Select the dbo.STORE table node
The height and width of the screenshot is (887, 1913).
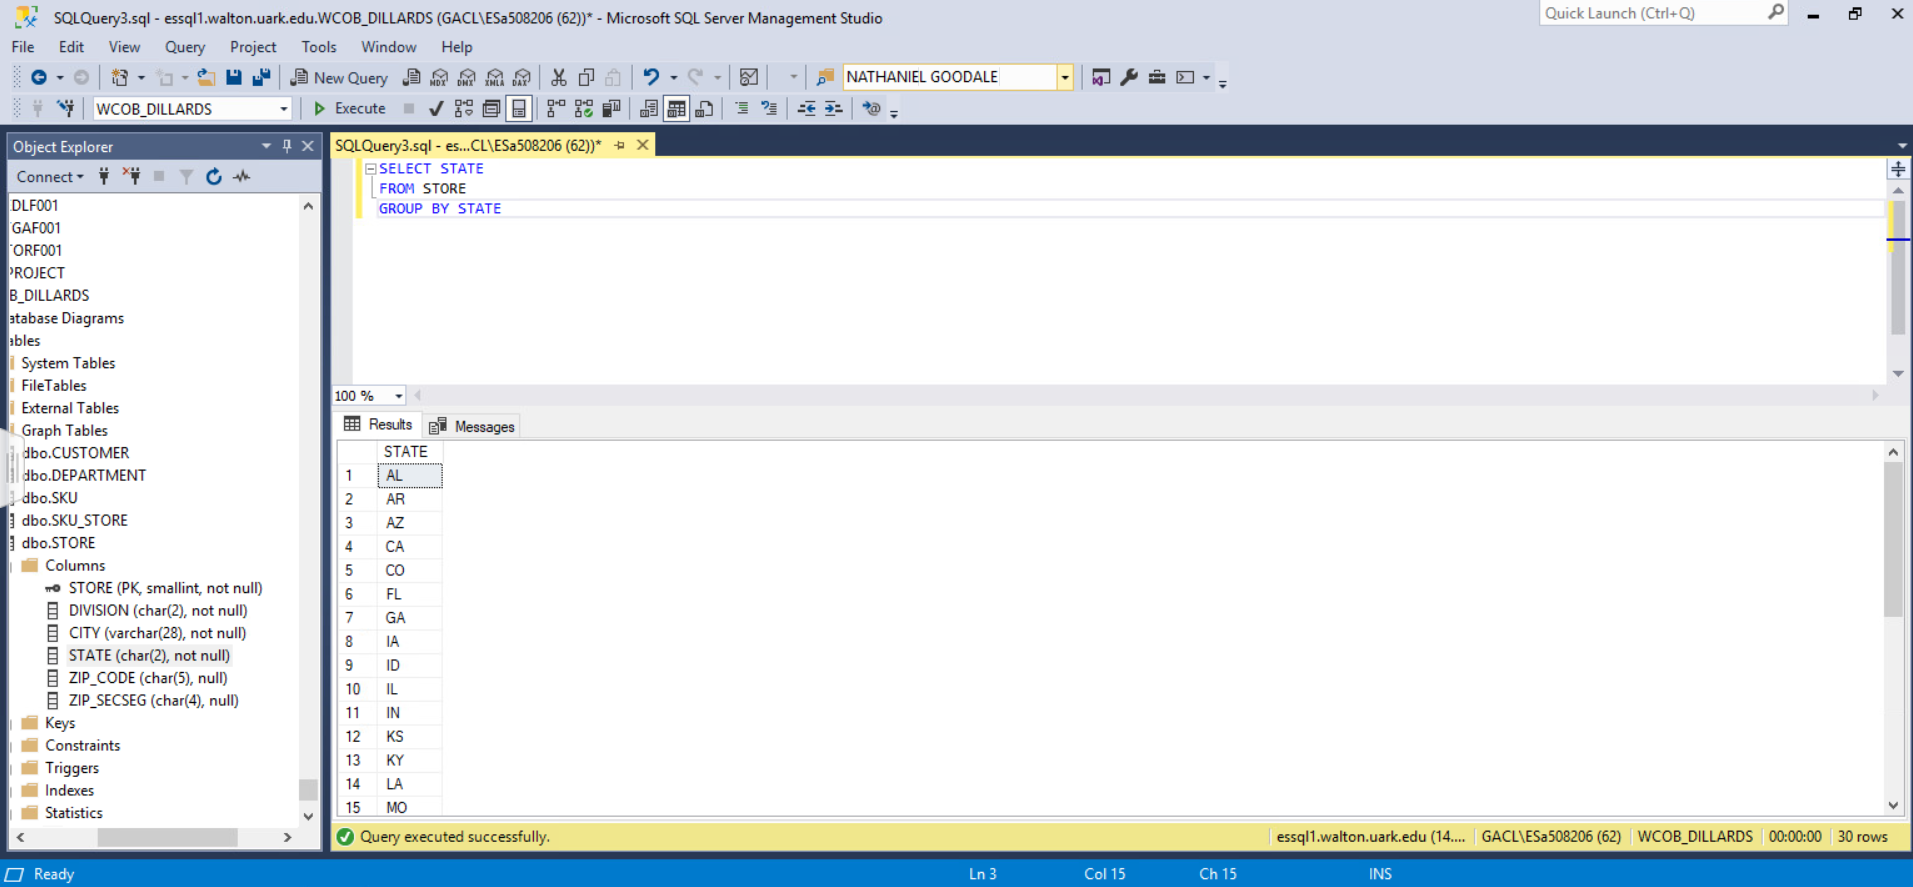point(58,543)
